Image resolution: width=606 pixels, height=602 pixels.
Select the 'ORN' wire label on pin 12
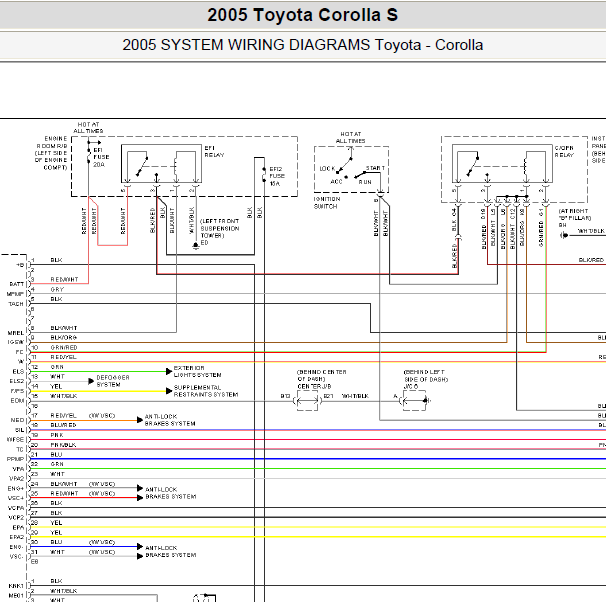point(57,367)
